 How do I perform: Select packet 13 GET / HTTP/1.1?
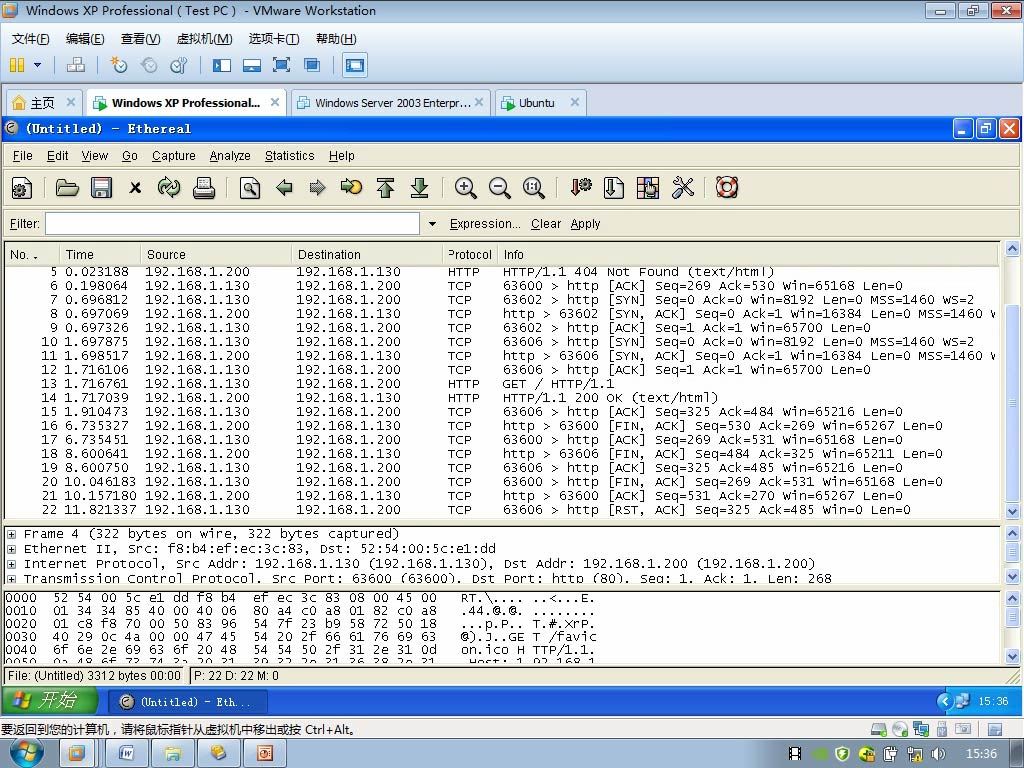click(x=502, y=384)
